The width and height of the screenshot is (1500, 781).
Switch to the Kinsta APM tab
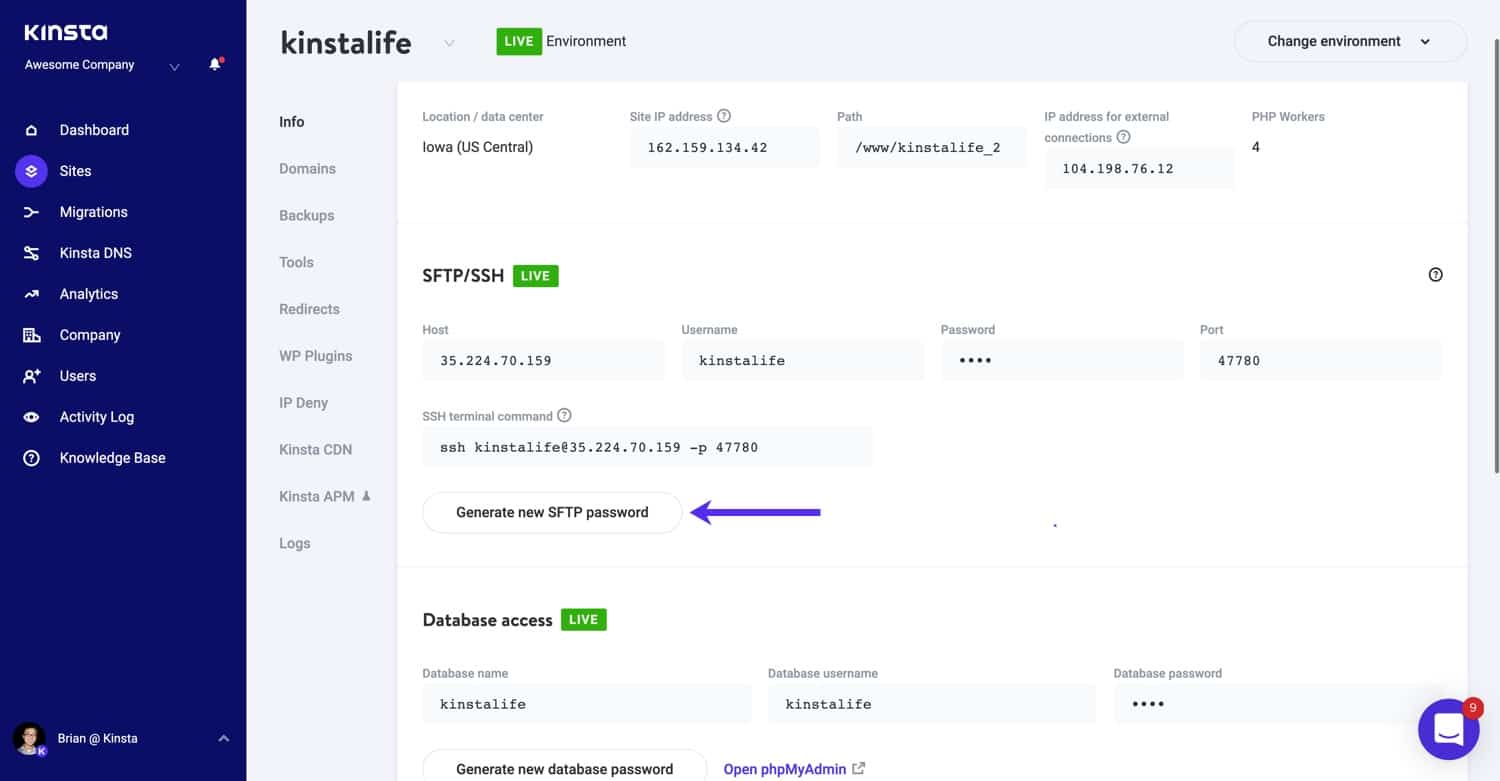317,496
